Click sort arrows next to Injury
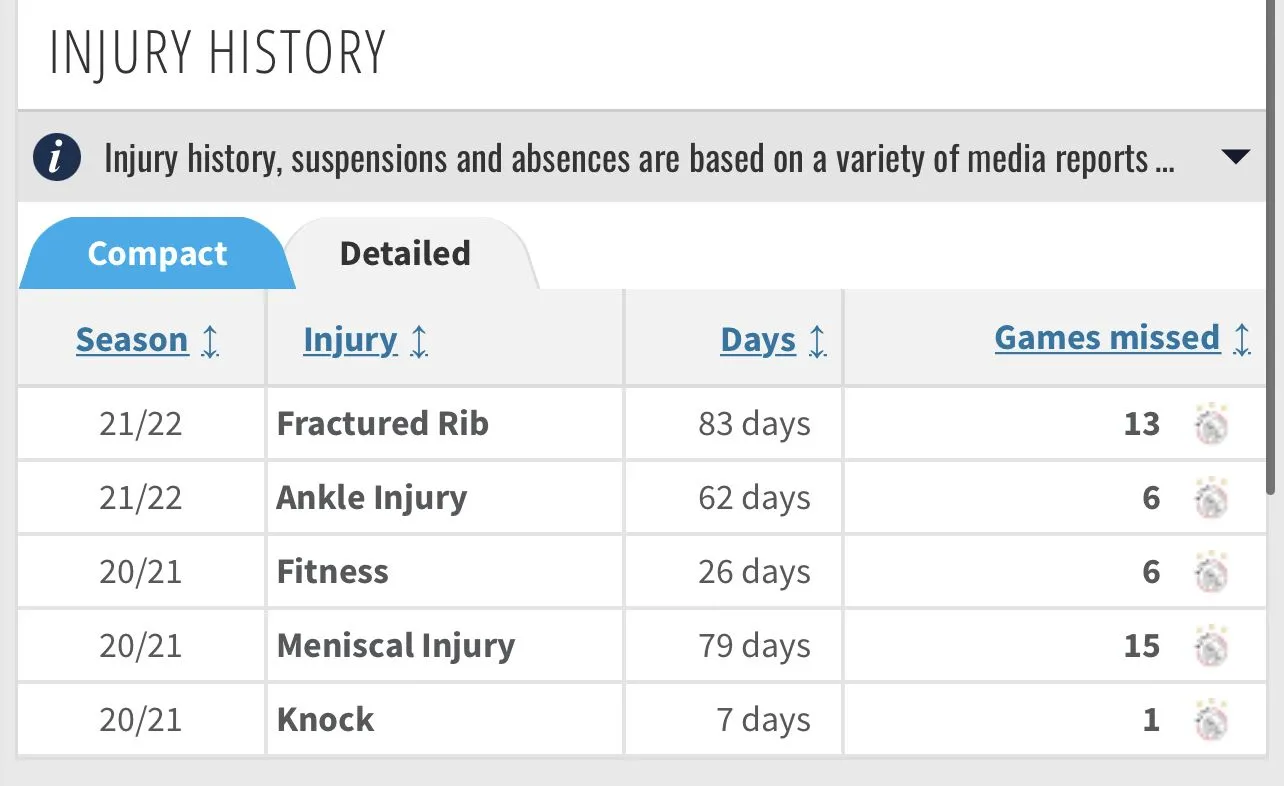Screen dimensions: 1284x786 coord(419,341)
